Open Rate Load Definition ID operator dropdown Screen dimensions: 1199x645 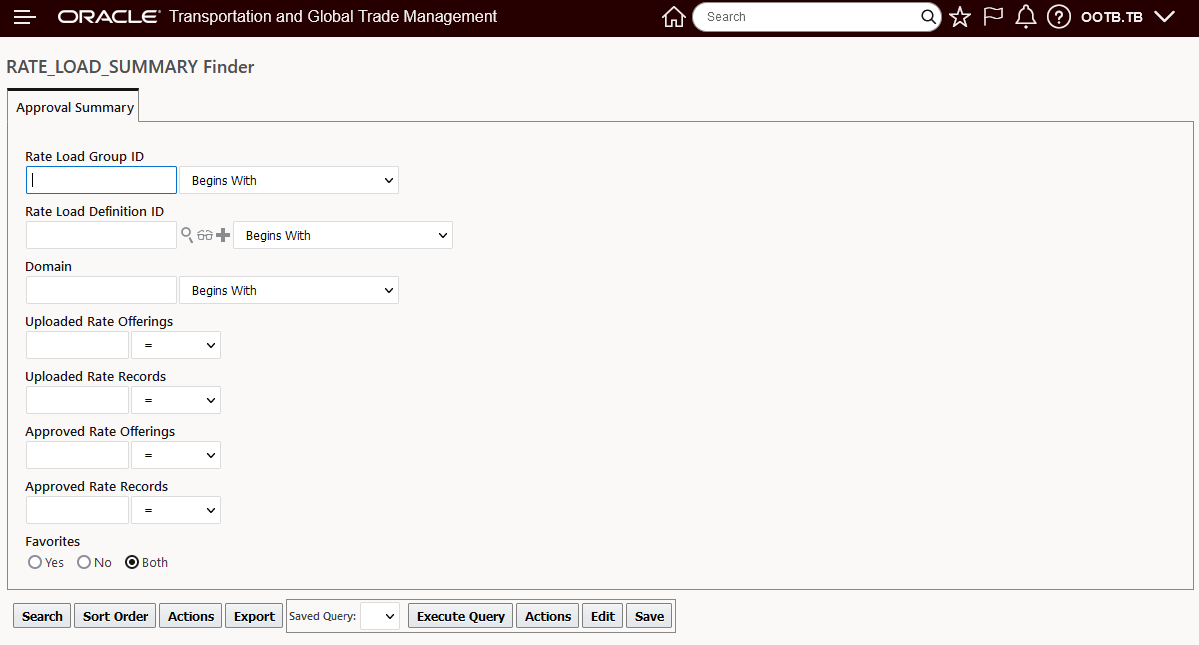coord(343,235)
